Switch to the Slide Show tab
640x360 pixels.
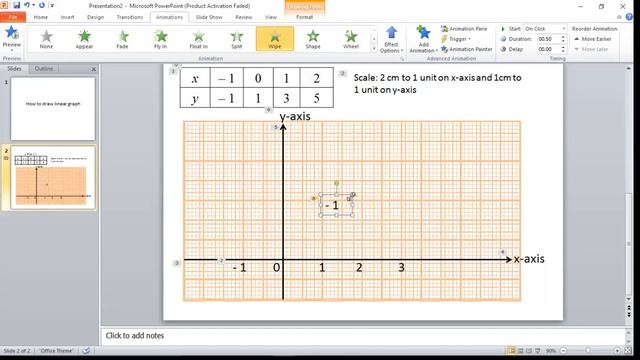point(209,17)
